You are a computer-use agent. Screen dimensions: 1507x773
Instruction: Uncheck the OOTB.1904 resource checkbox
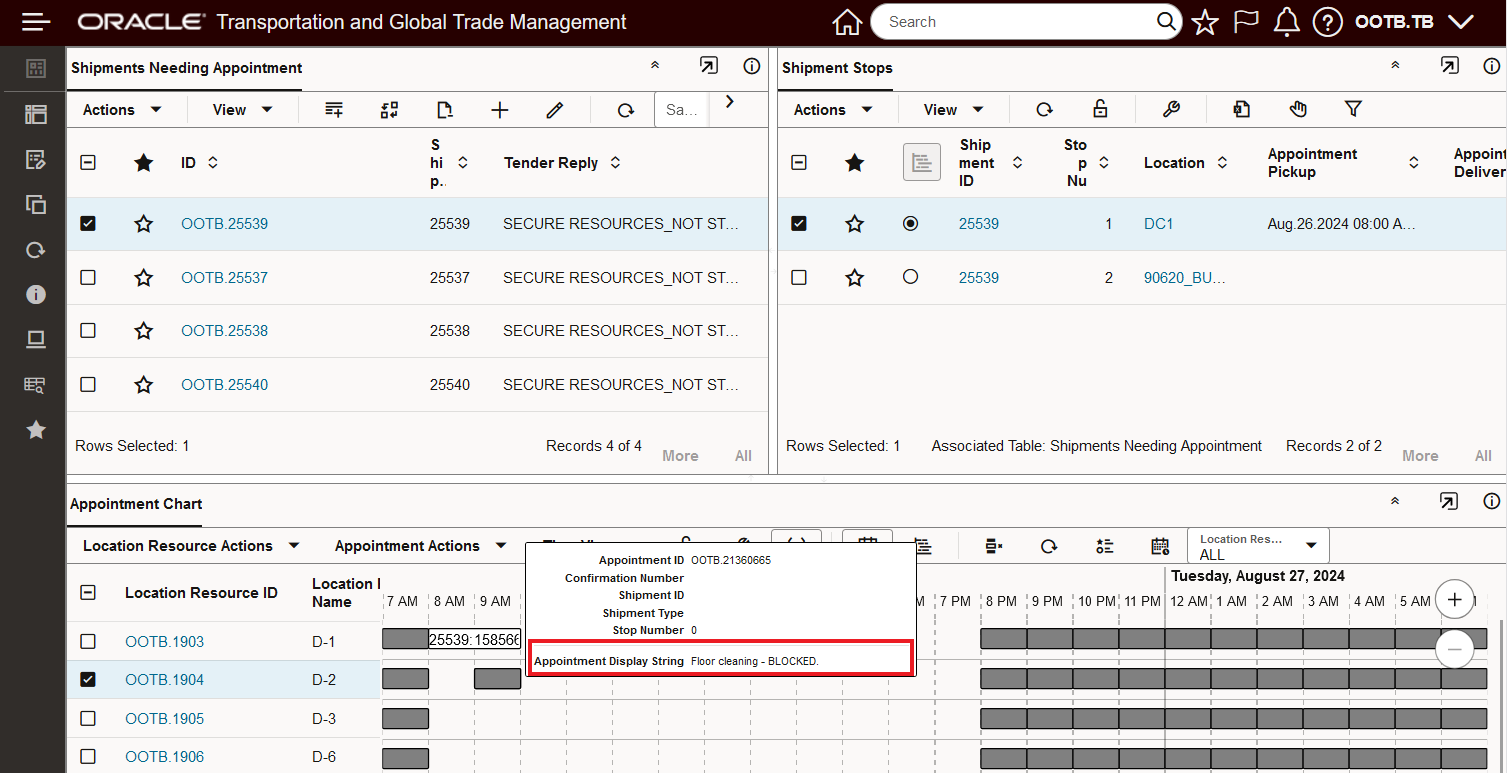(x=88, y=680)
